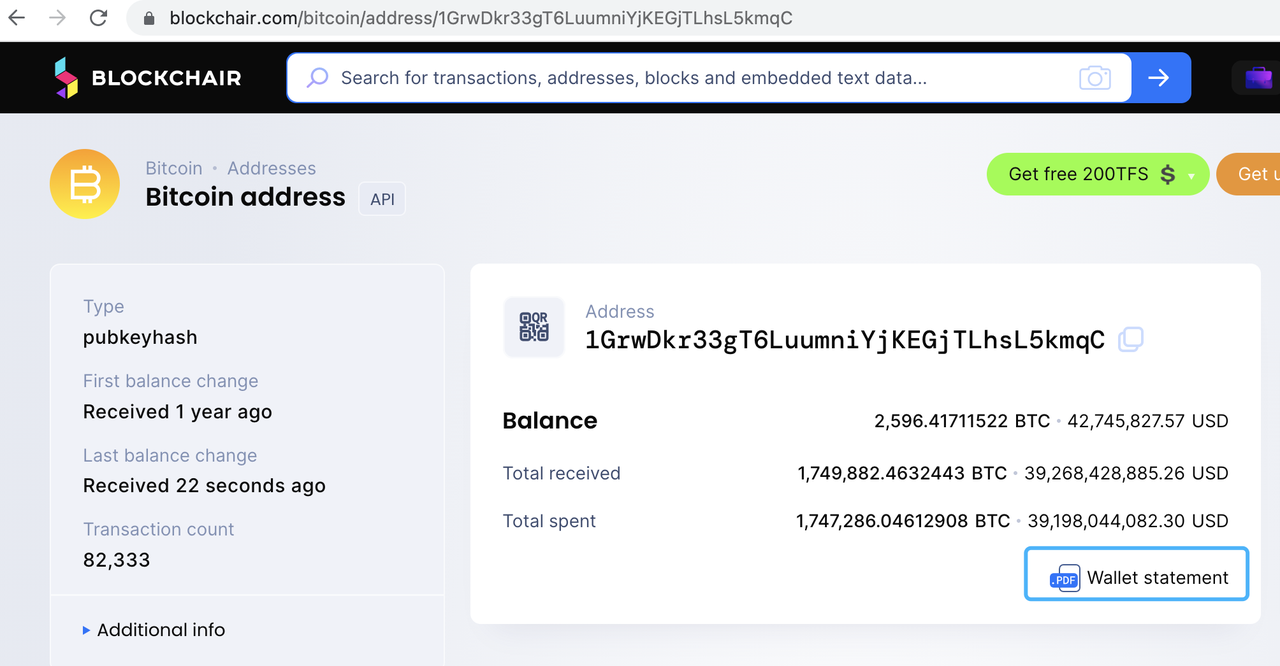
Task: Focus the Blockchair search input field
Action: [x=700, y=78]
